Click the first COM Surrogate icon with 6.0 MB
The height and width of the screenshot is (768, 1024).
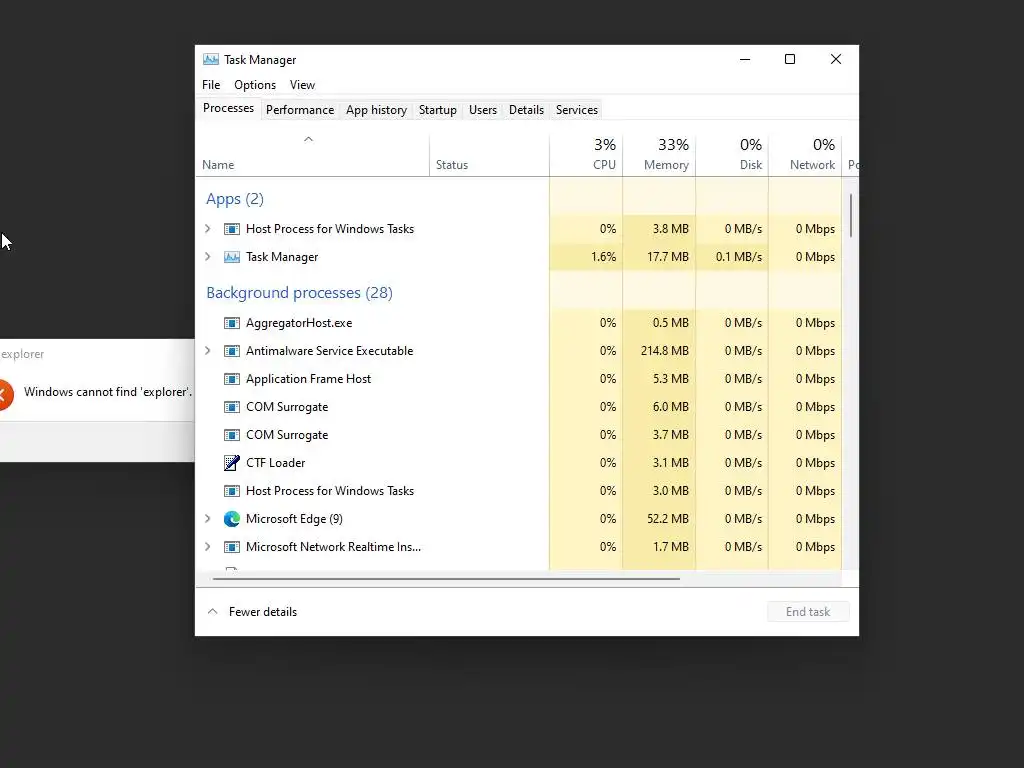click(x=232, y=408)
